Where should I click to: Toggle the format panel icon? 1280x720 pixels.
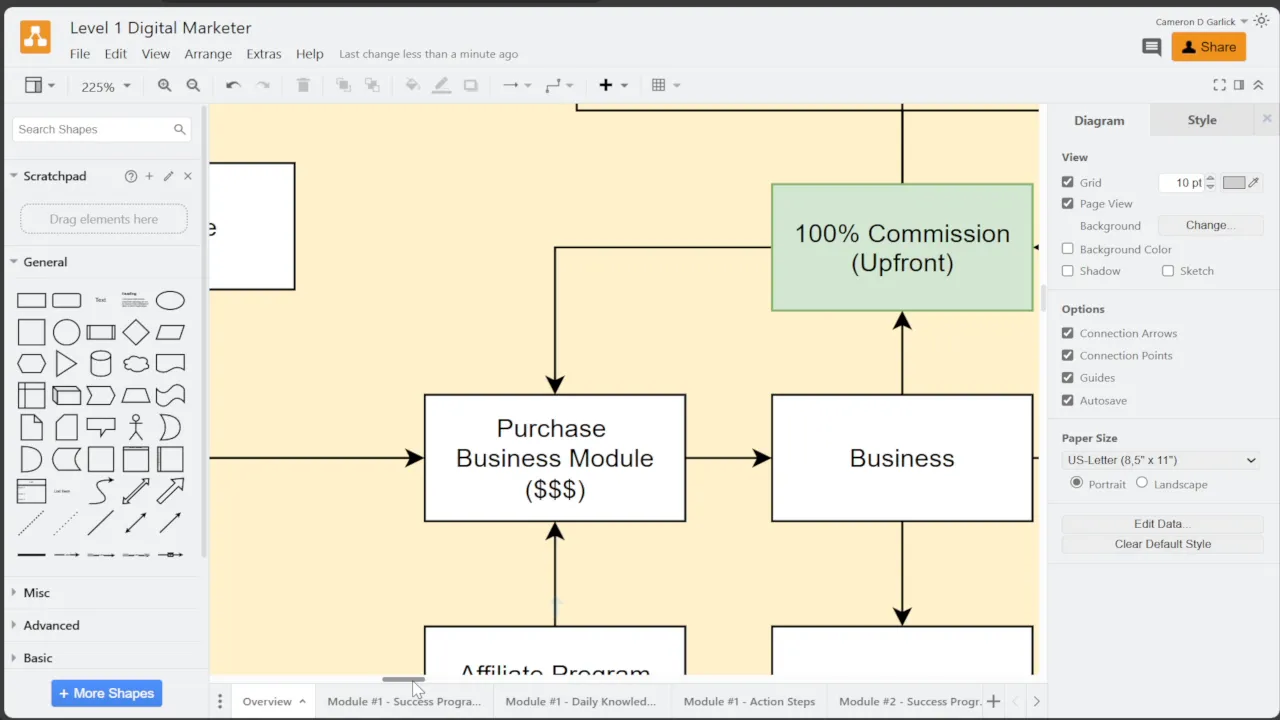click(x=1239, y=86)
